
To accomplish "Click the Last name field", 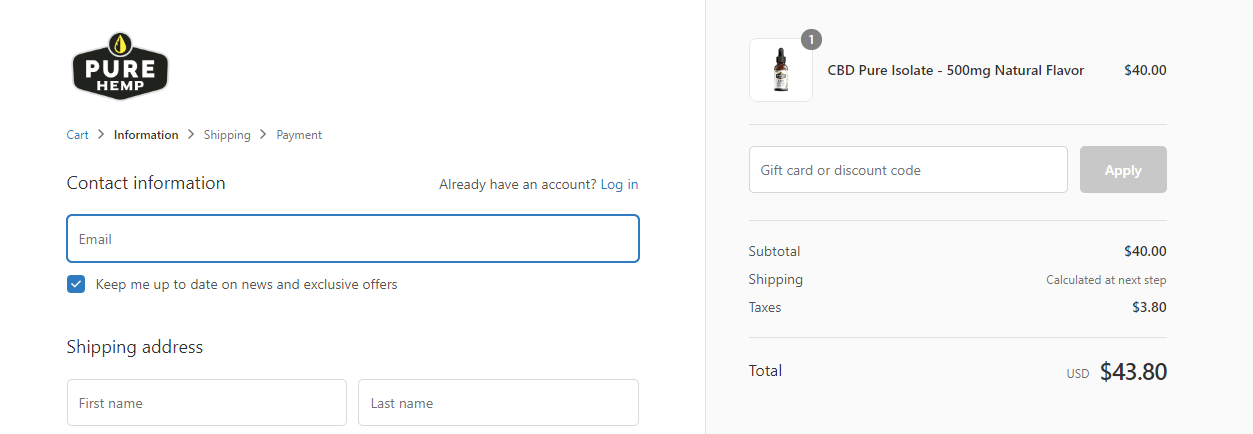I will coord(498,403).
